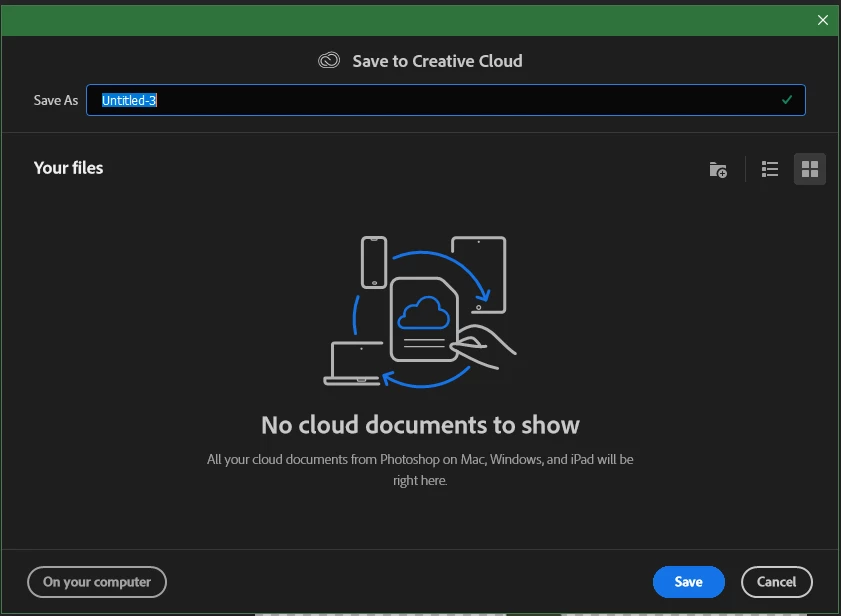
Task: Click the new folder icon
Action: 718,170
